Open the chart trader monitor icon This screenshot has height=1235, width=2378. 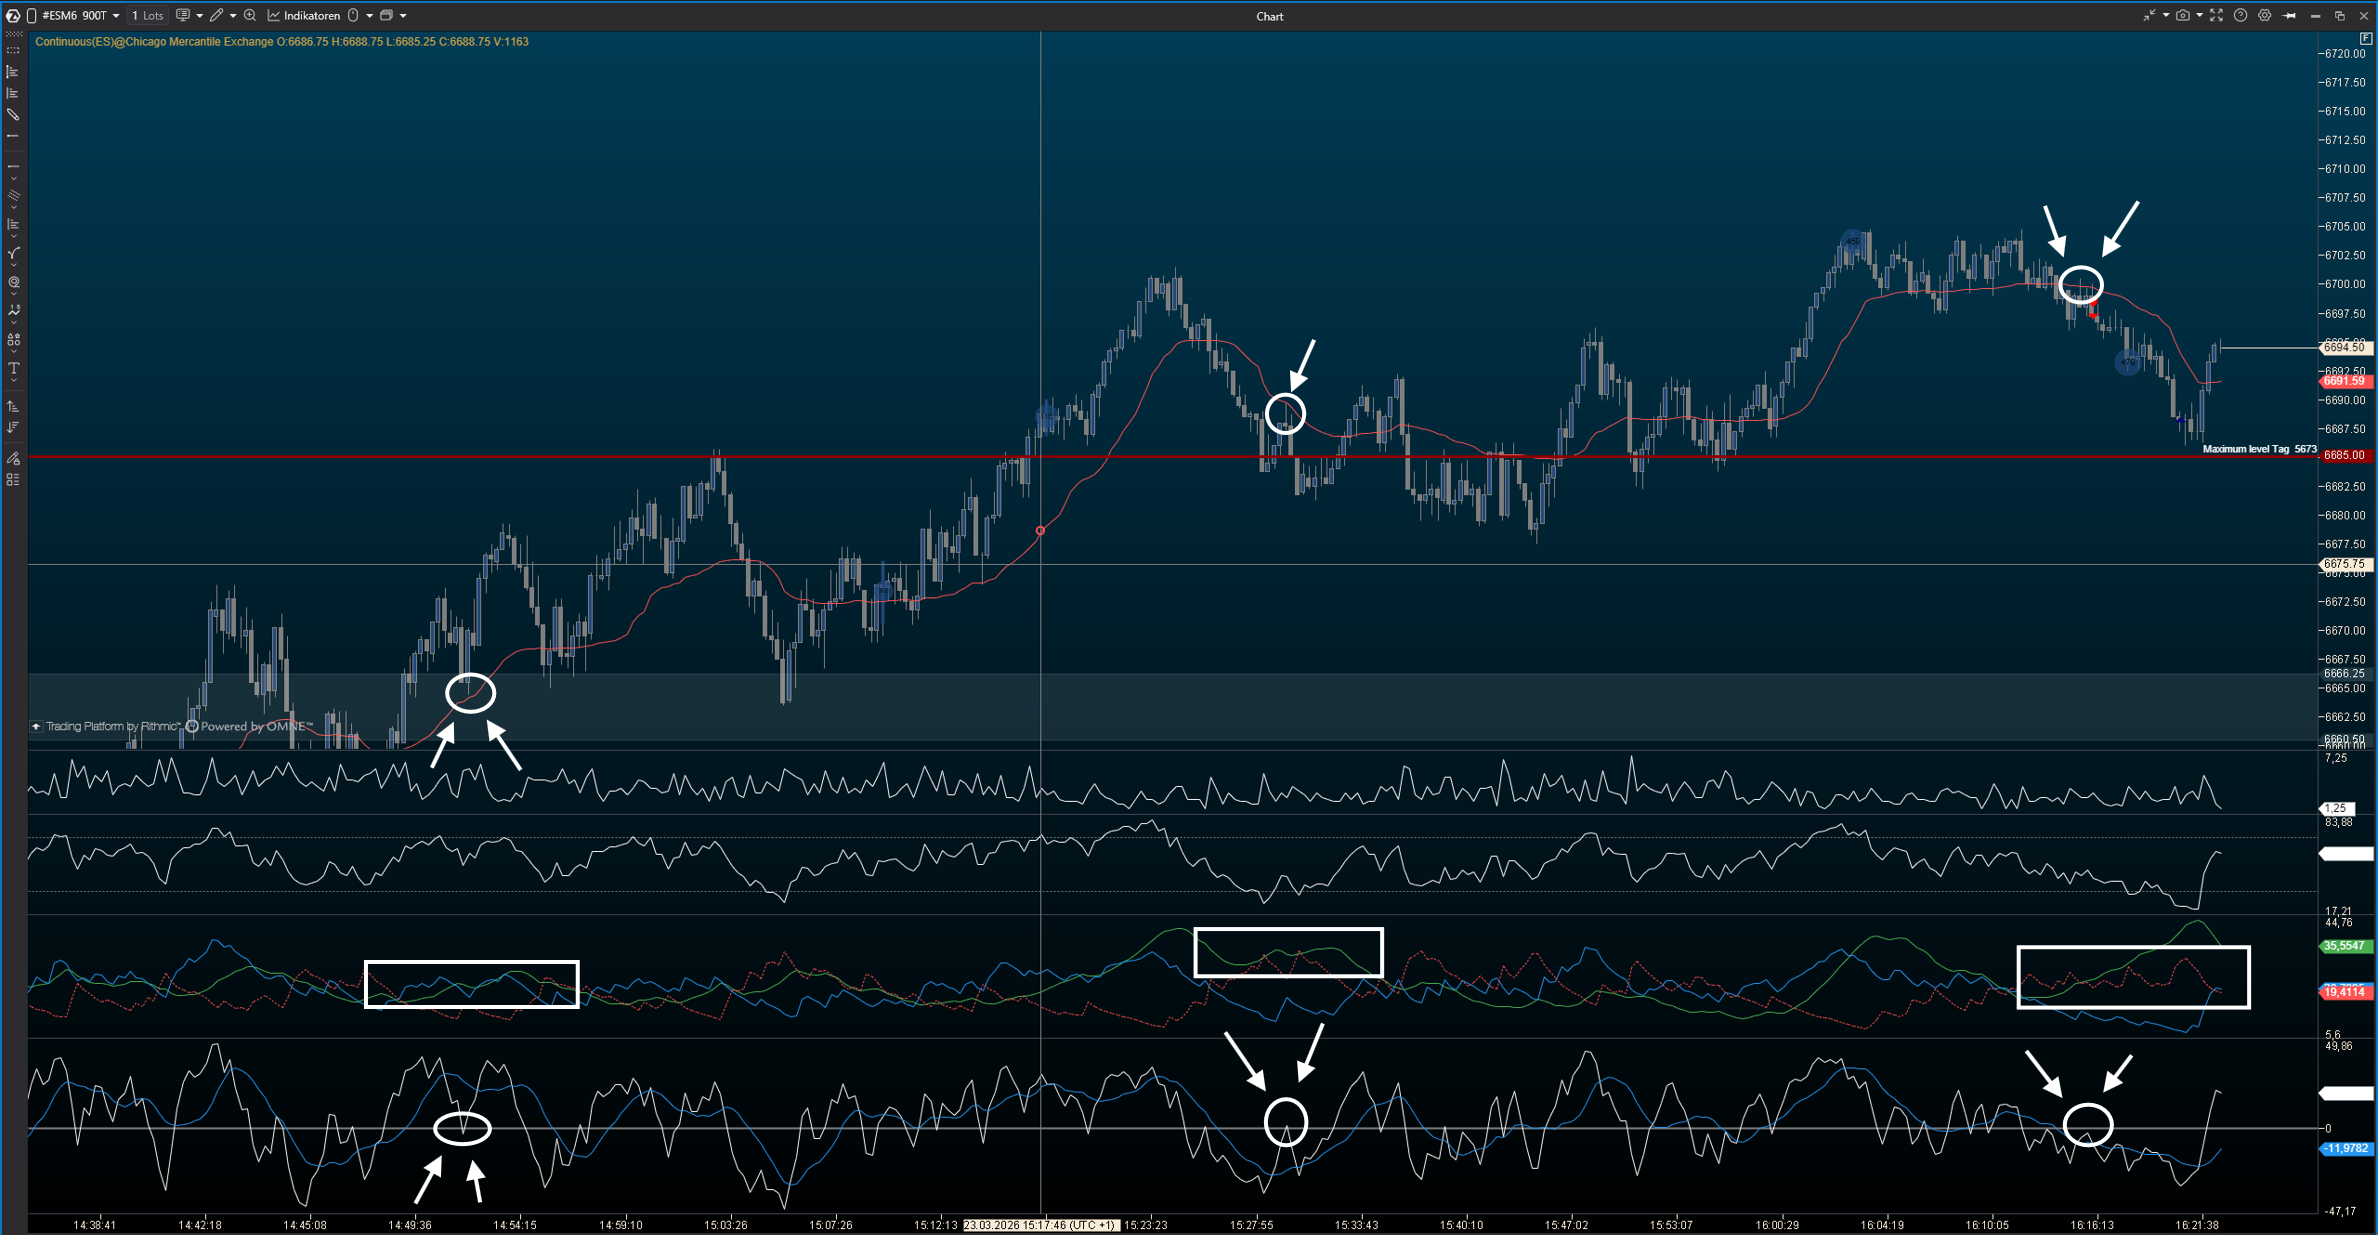pyautogui.click(x=183, y=16)
